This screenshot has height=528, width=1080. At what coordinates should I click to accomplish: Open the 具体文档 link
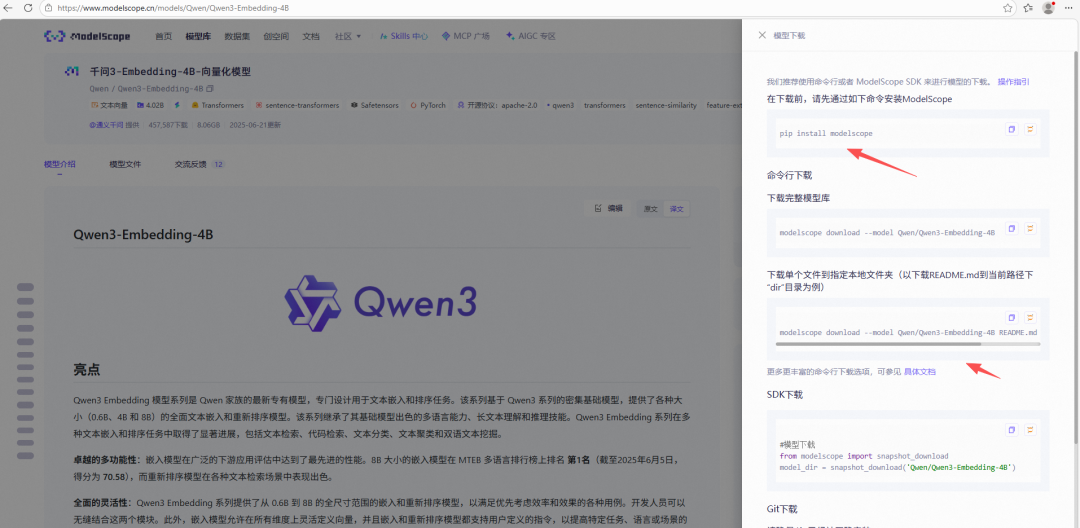coord(920,372)
